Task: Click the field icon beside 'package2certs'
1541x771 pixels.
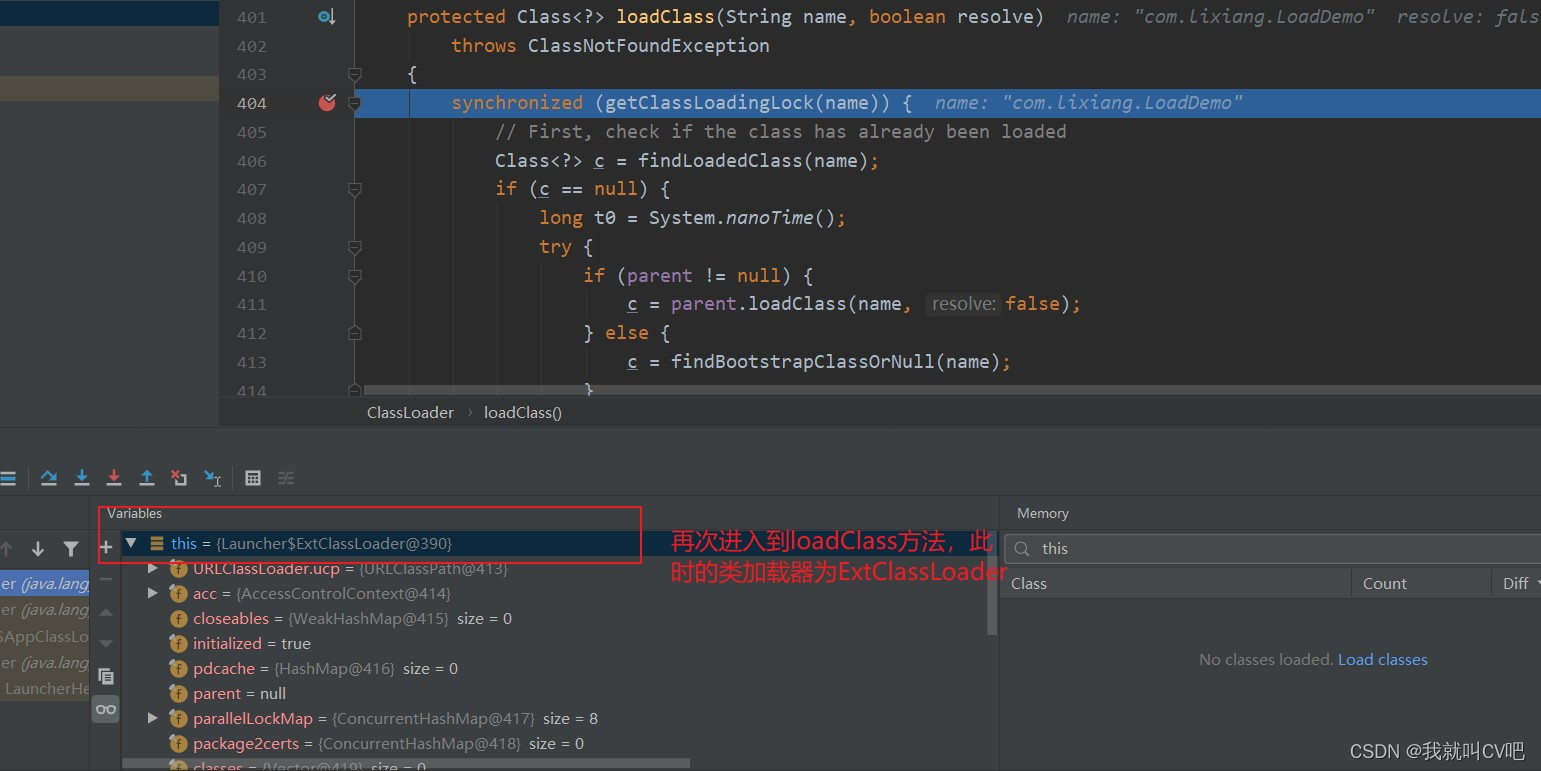Action: [179, 744]
